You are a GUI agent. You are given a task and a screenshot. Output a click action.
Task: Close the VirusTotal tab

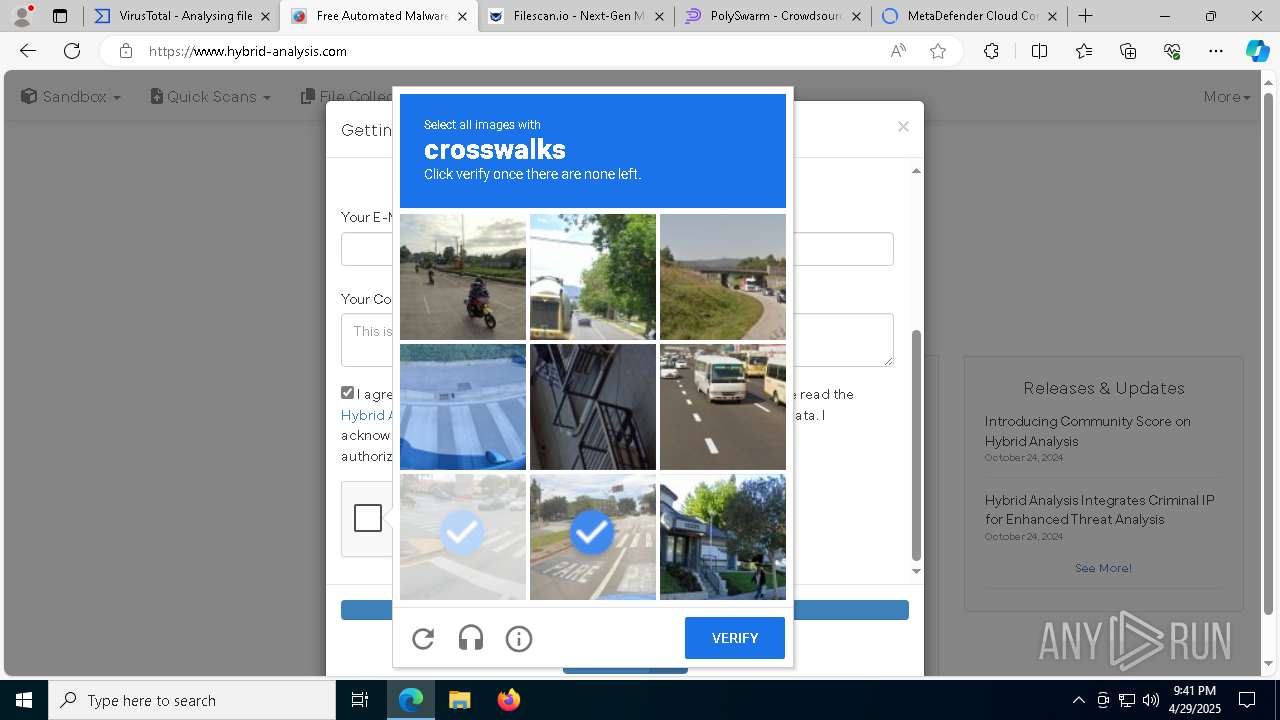(265, 16)
